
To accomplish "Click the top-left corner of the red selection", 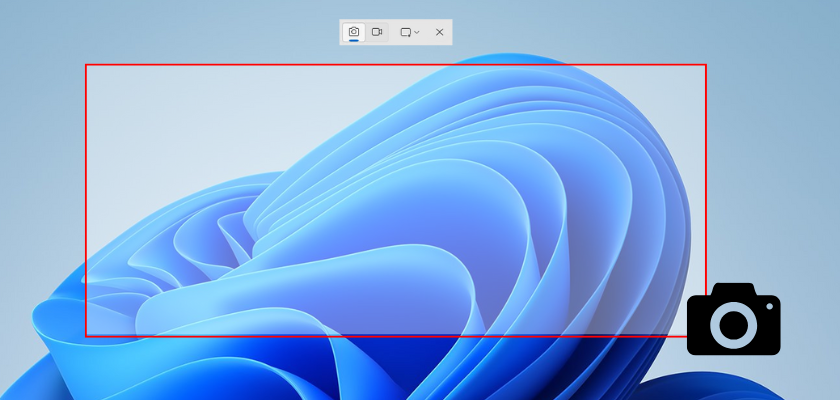I will pos(86,65).
